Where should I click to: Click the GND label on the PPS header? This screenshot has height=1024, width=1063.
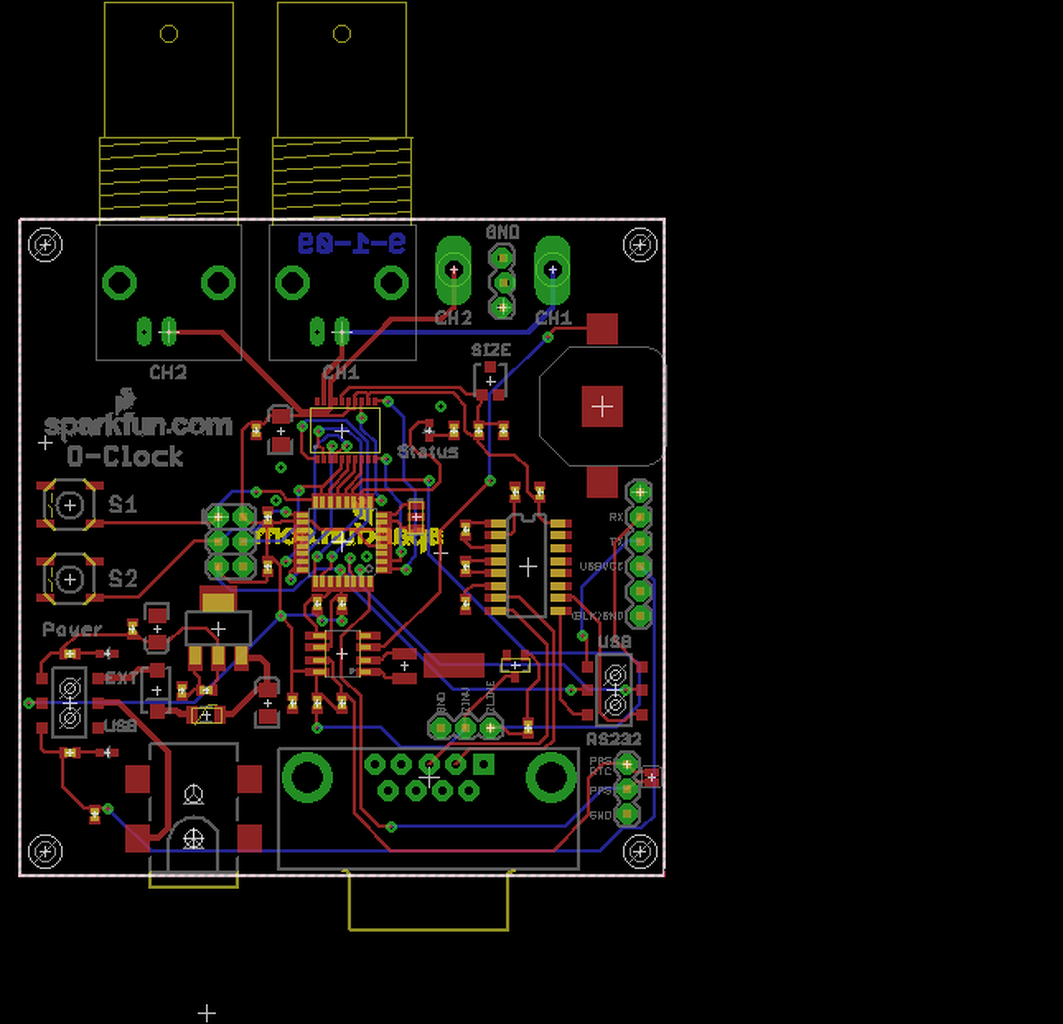click(601, 815)
